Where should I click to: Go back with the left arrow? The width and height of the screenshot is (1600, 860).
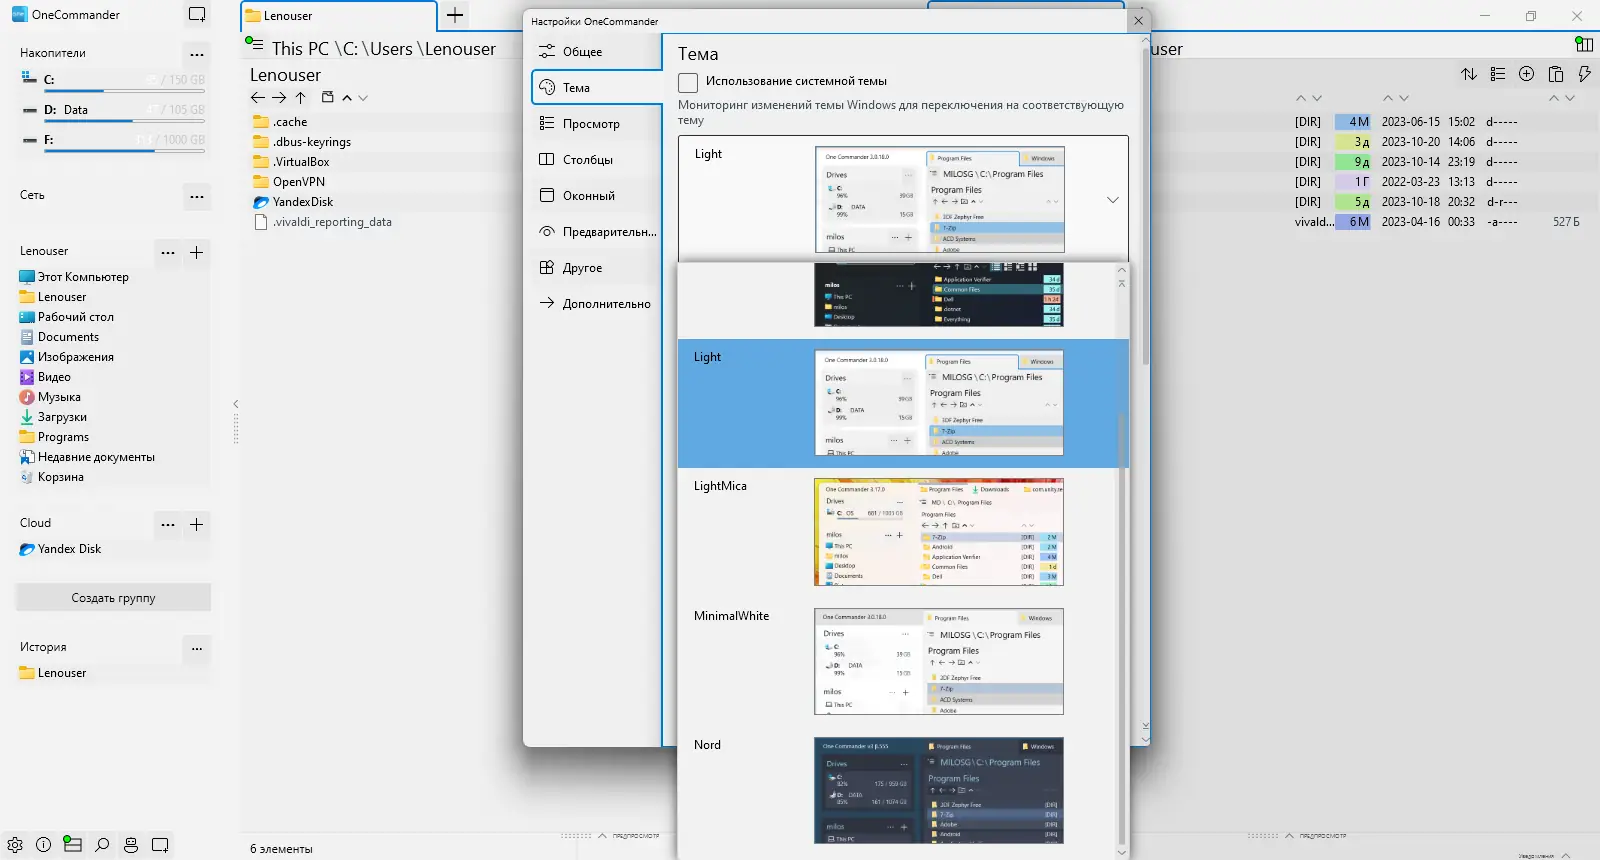[x=258, y=98]
